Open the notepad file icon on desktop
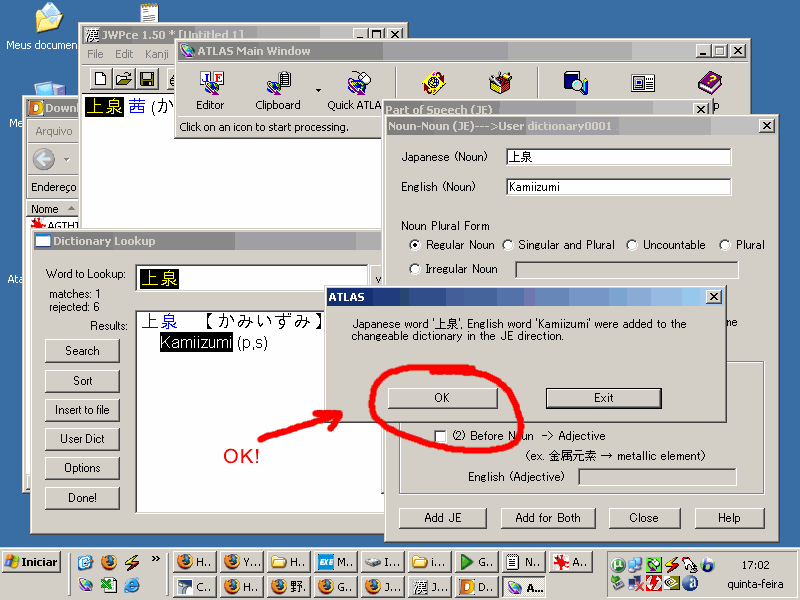 pos(149,12)
